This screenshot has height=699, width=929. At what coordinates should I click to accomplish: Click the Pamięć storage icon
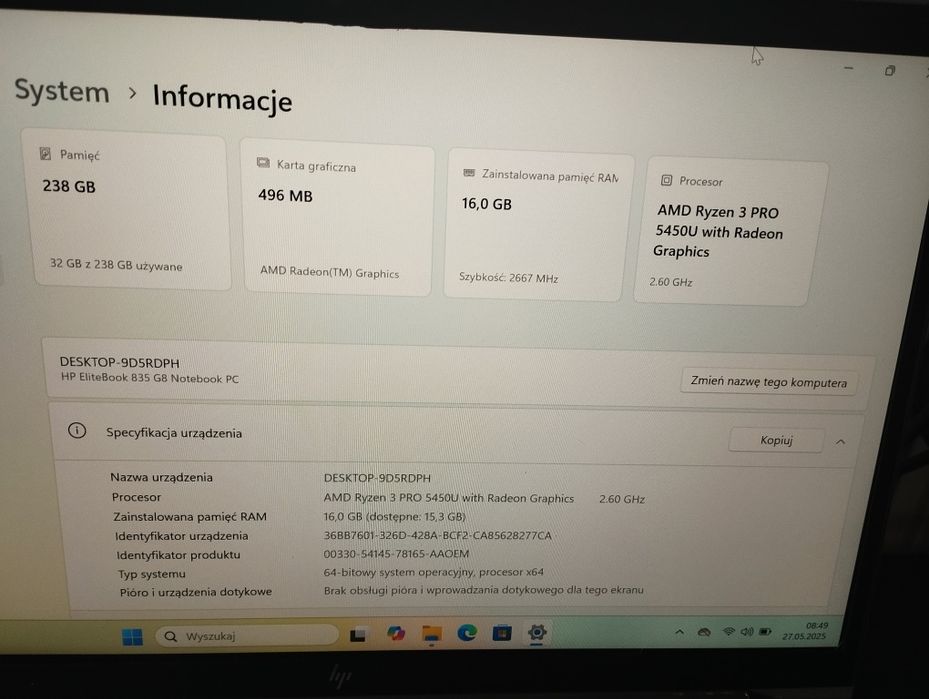[45, 153]
